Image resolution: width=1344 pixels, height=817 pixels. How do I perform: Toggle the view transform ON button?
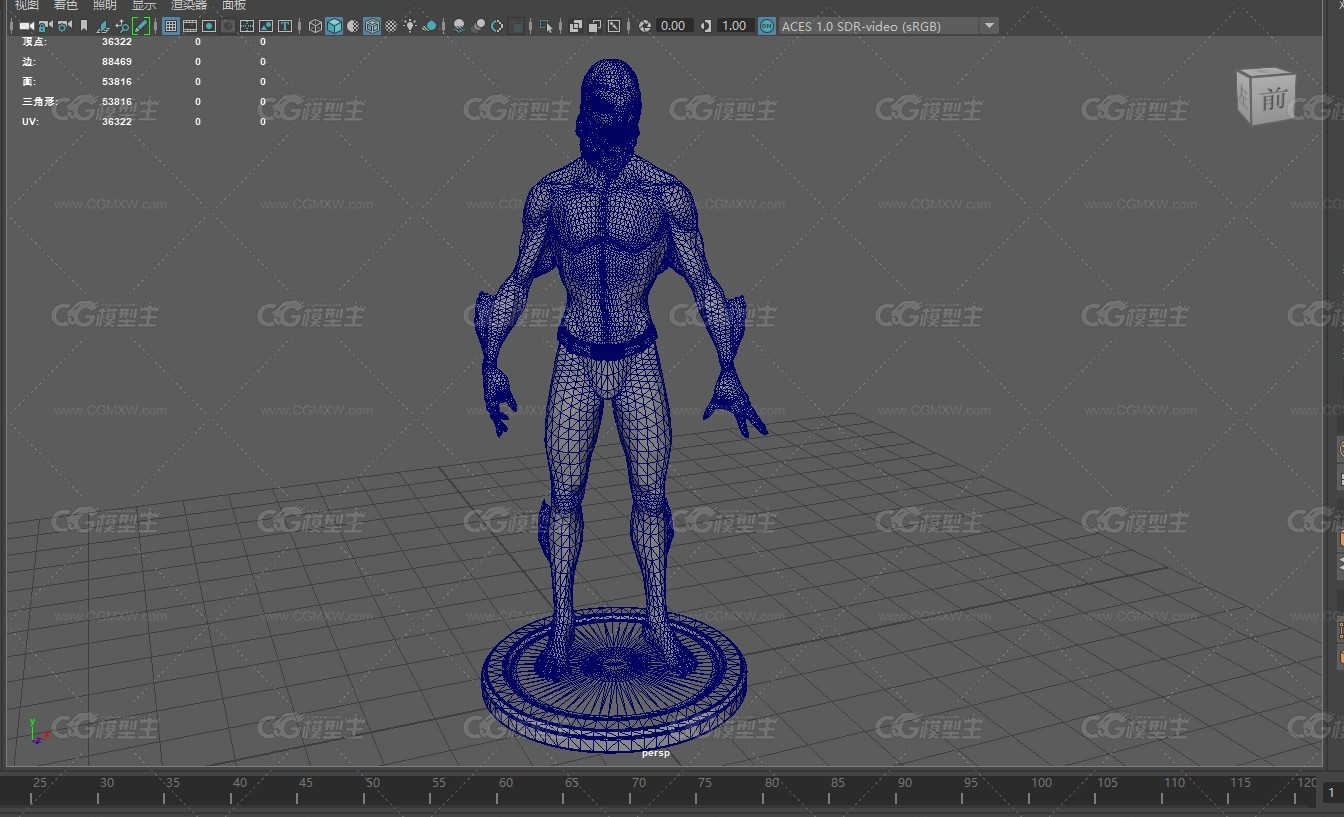point(766,26)
